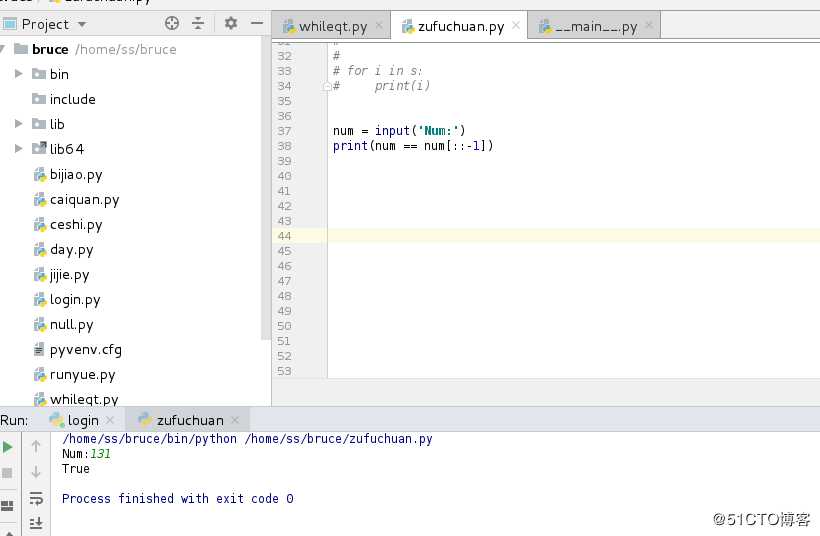The height and width of the screenshot is (536, 820).
Task: Click restore layout icon in Run toolbar
Action: [7, 505]
